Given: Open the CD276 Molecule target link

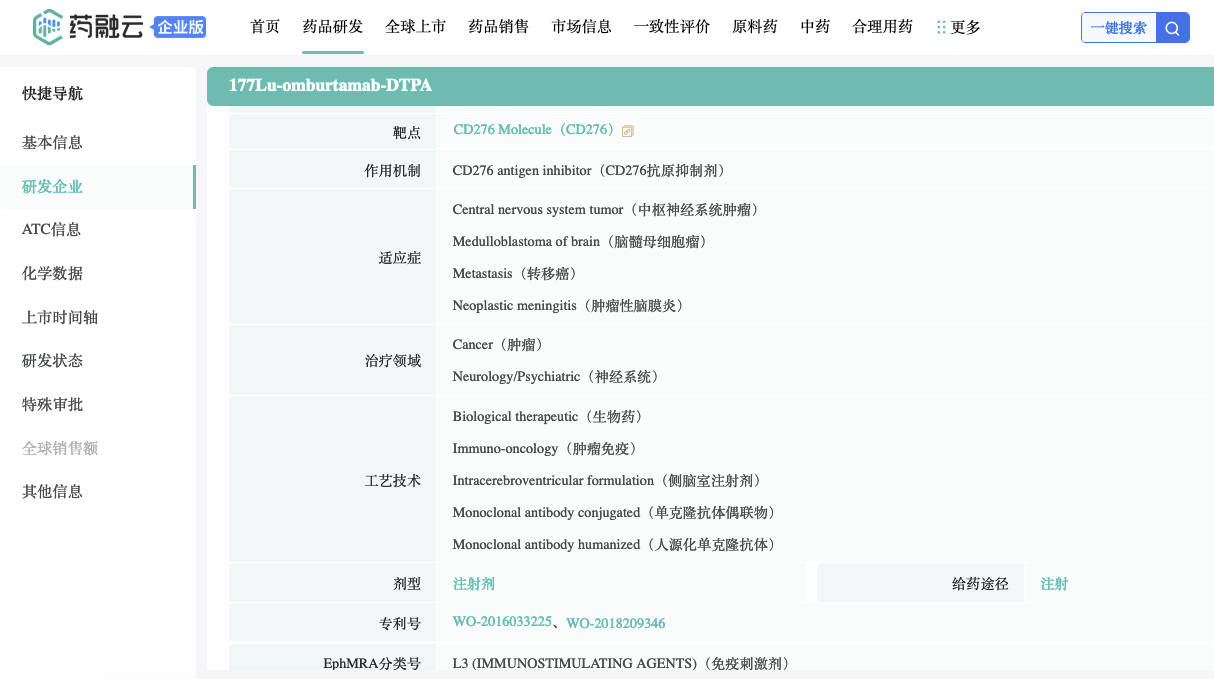Looking at the screenshot, I should 535,130.
